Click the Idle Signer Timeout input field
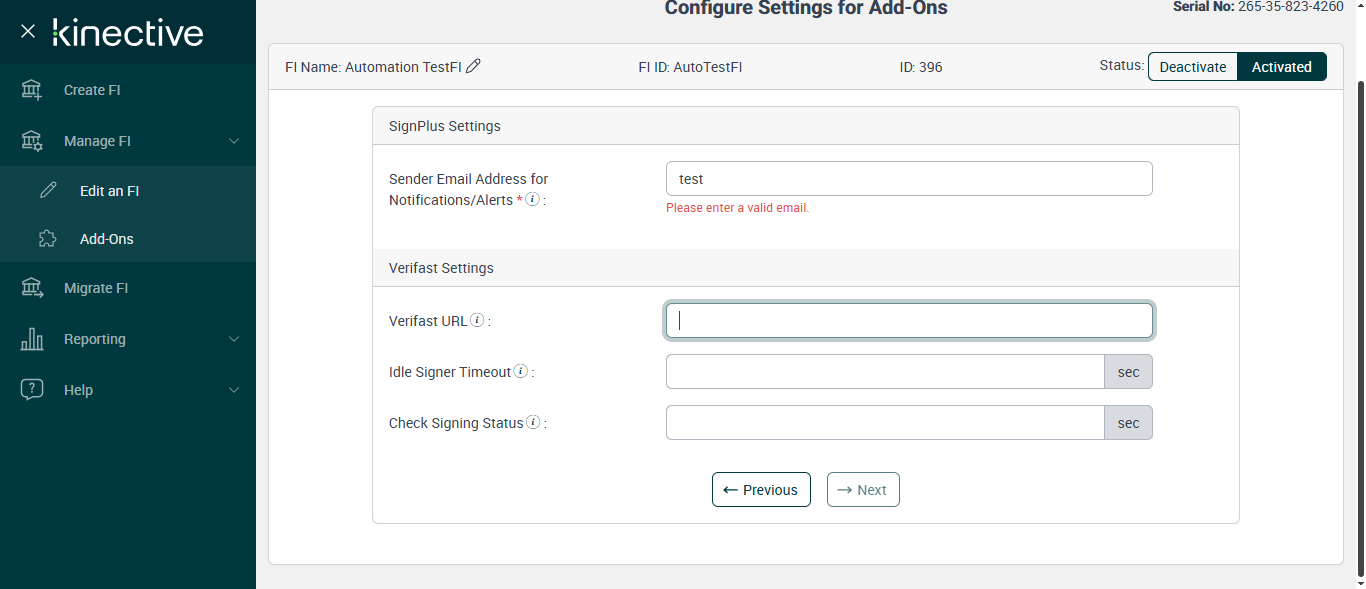The width and height of the screenshot is (1366, 589). (x=885, y=372)
